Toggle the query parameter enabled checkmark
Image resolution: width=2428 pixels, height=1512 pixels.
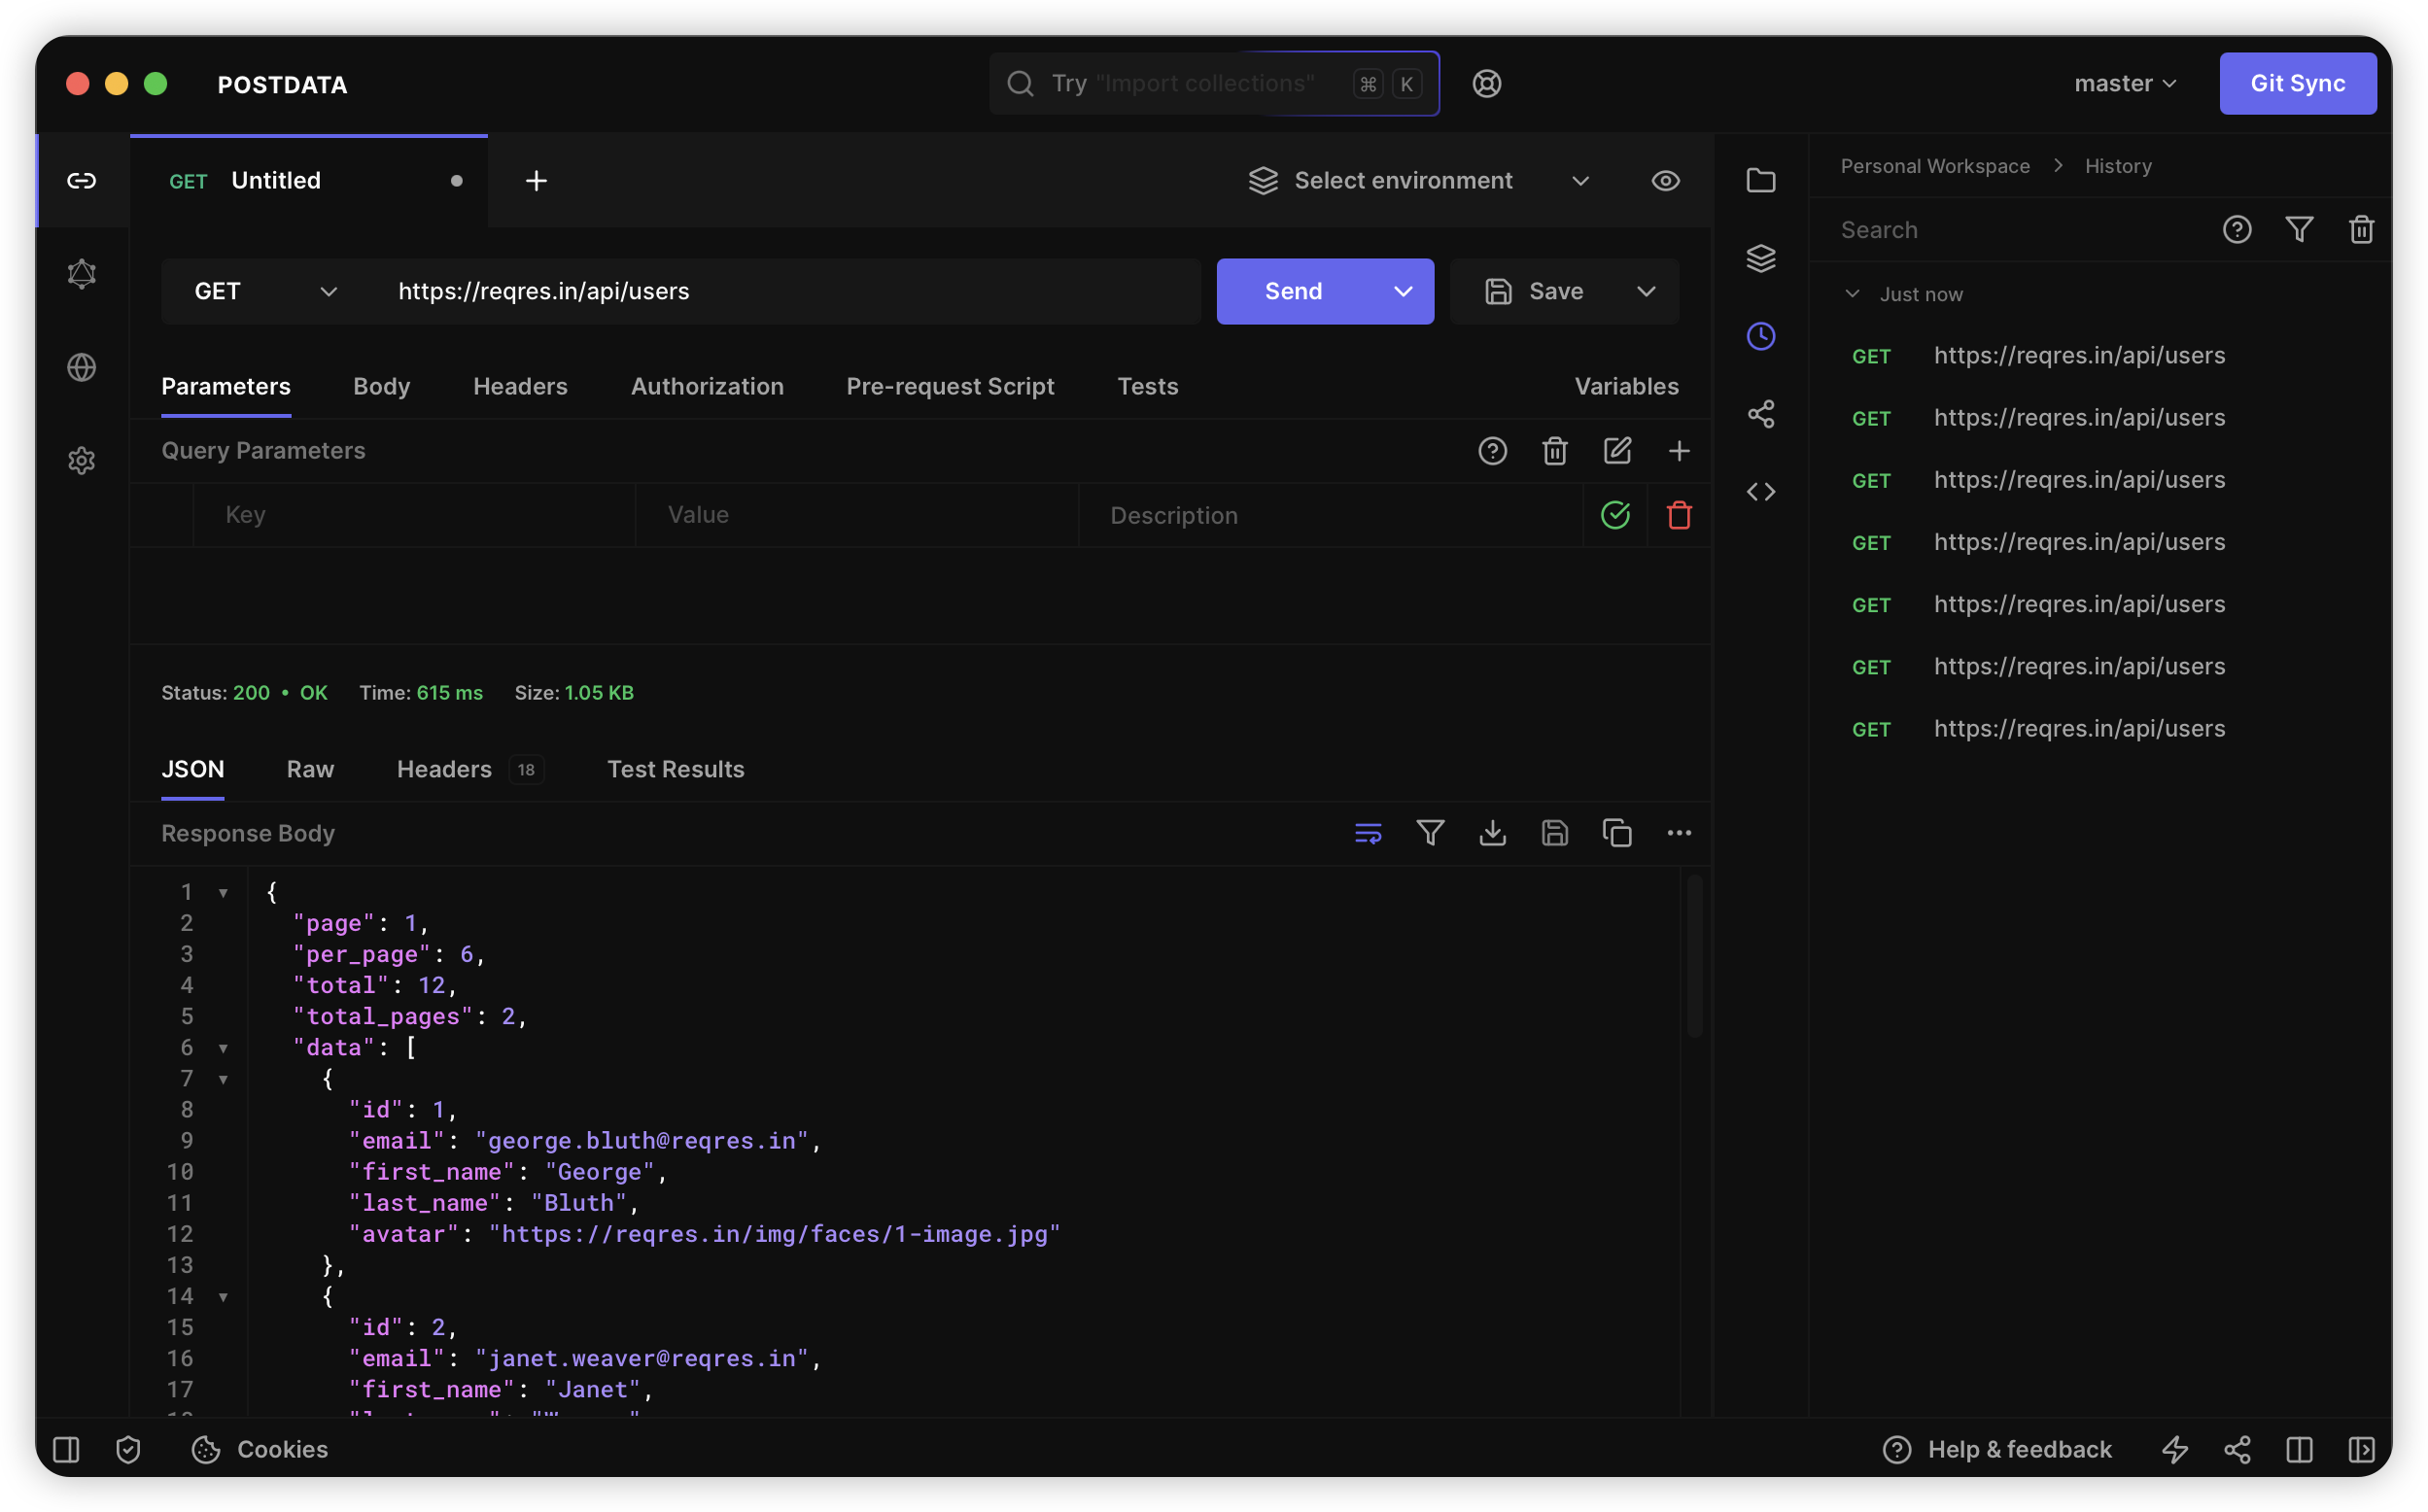pos(1615,515)
